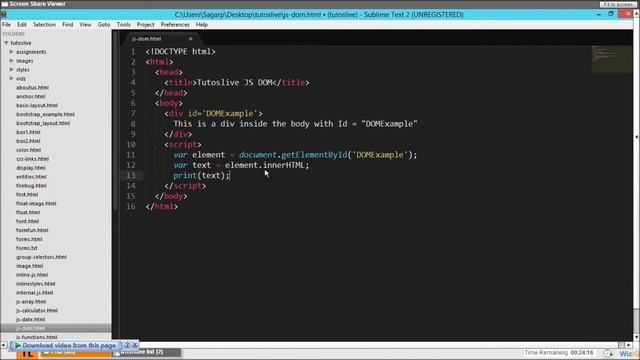Viewport: 640px width, 360px height.
Task: Click the side panel collapse arrow on right edge
Action: click(x=637, y=137)
